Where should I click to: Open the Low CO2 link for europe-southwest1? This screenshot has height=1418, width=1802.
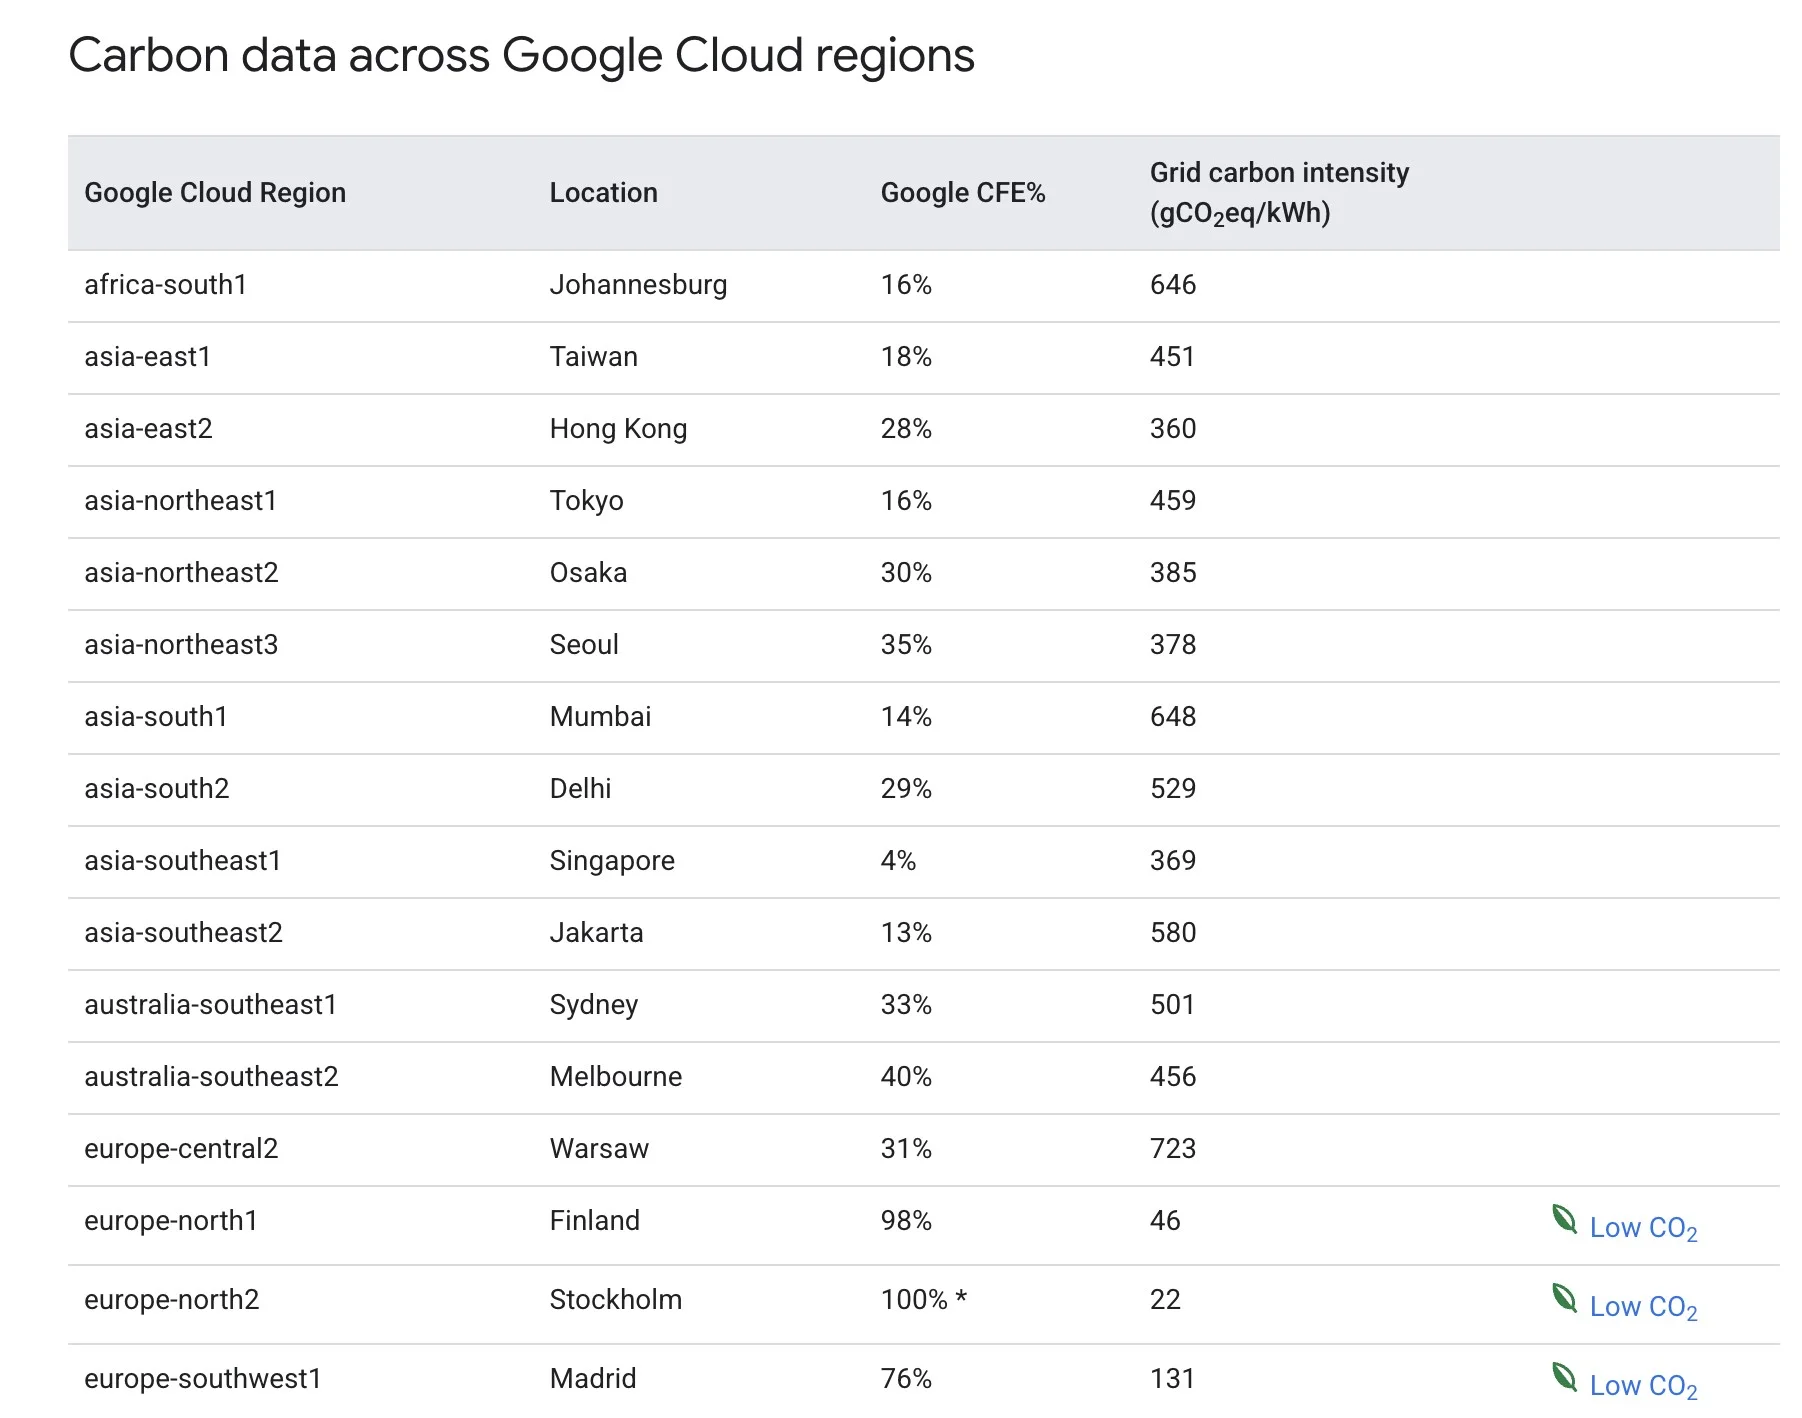click(x=1643, y=1386)
